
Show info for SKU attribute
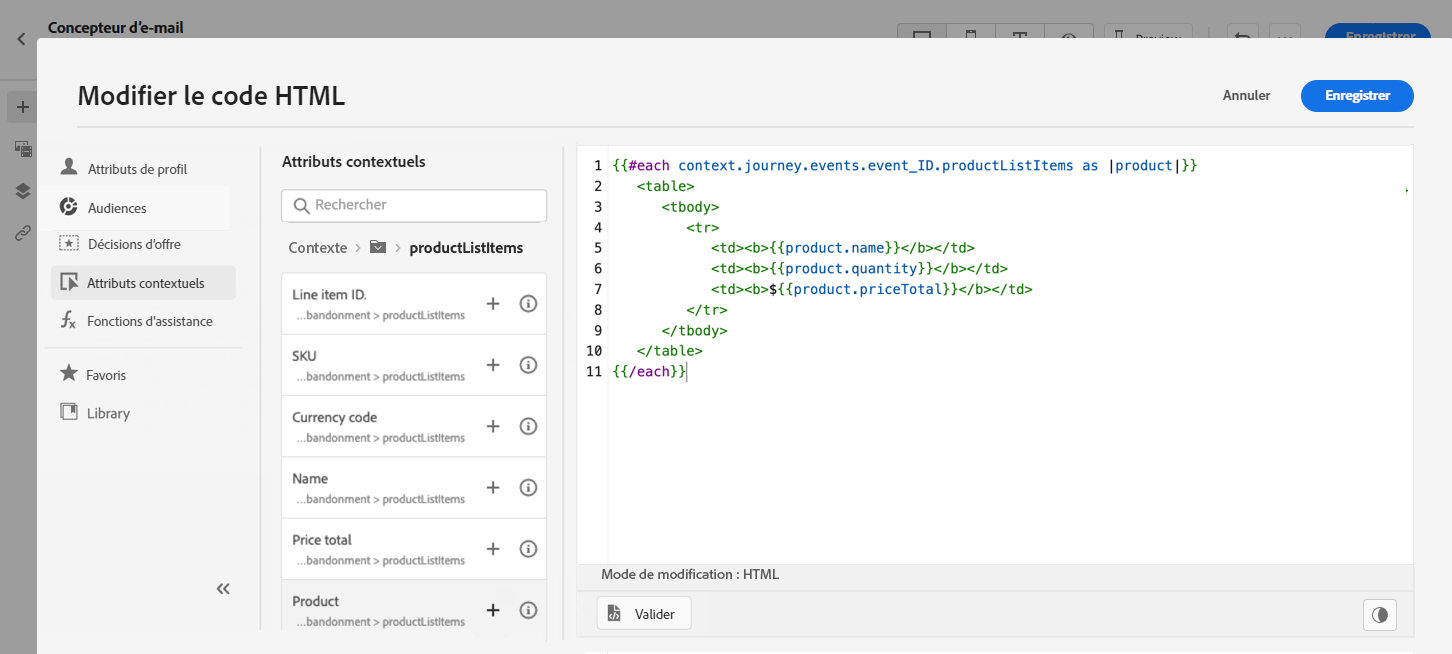point(529,365)
